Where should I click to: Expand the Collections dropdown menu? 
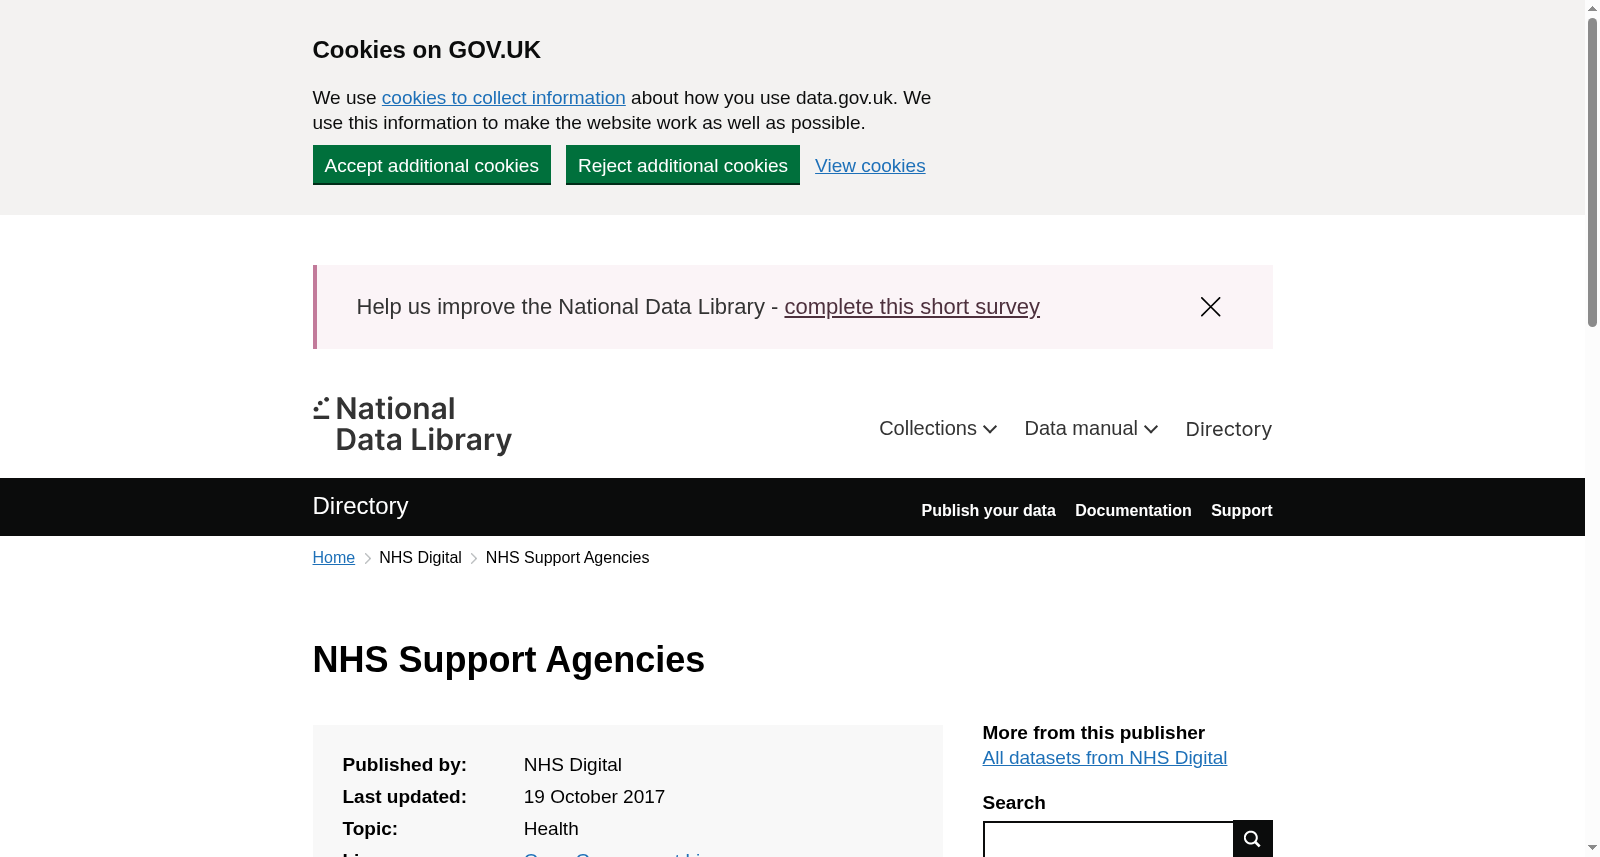tap(938, 429)
